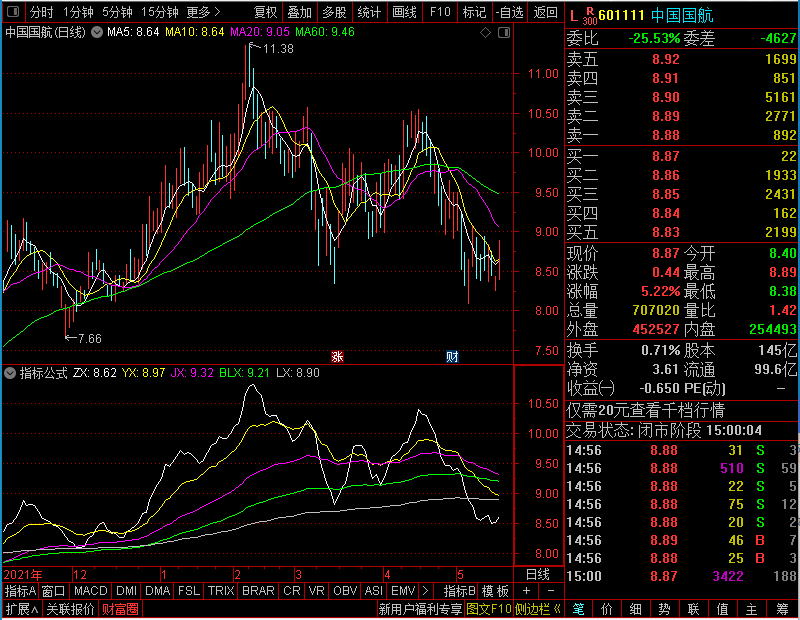Open 新用户福利专享 promotion link
Screen dimensions: 800x620
[x=420, y=609]
